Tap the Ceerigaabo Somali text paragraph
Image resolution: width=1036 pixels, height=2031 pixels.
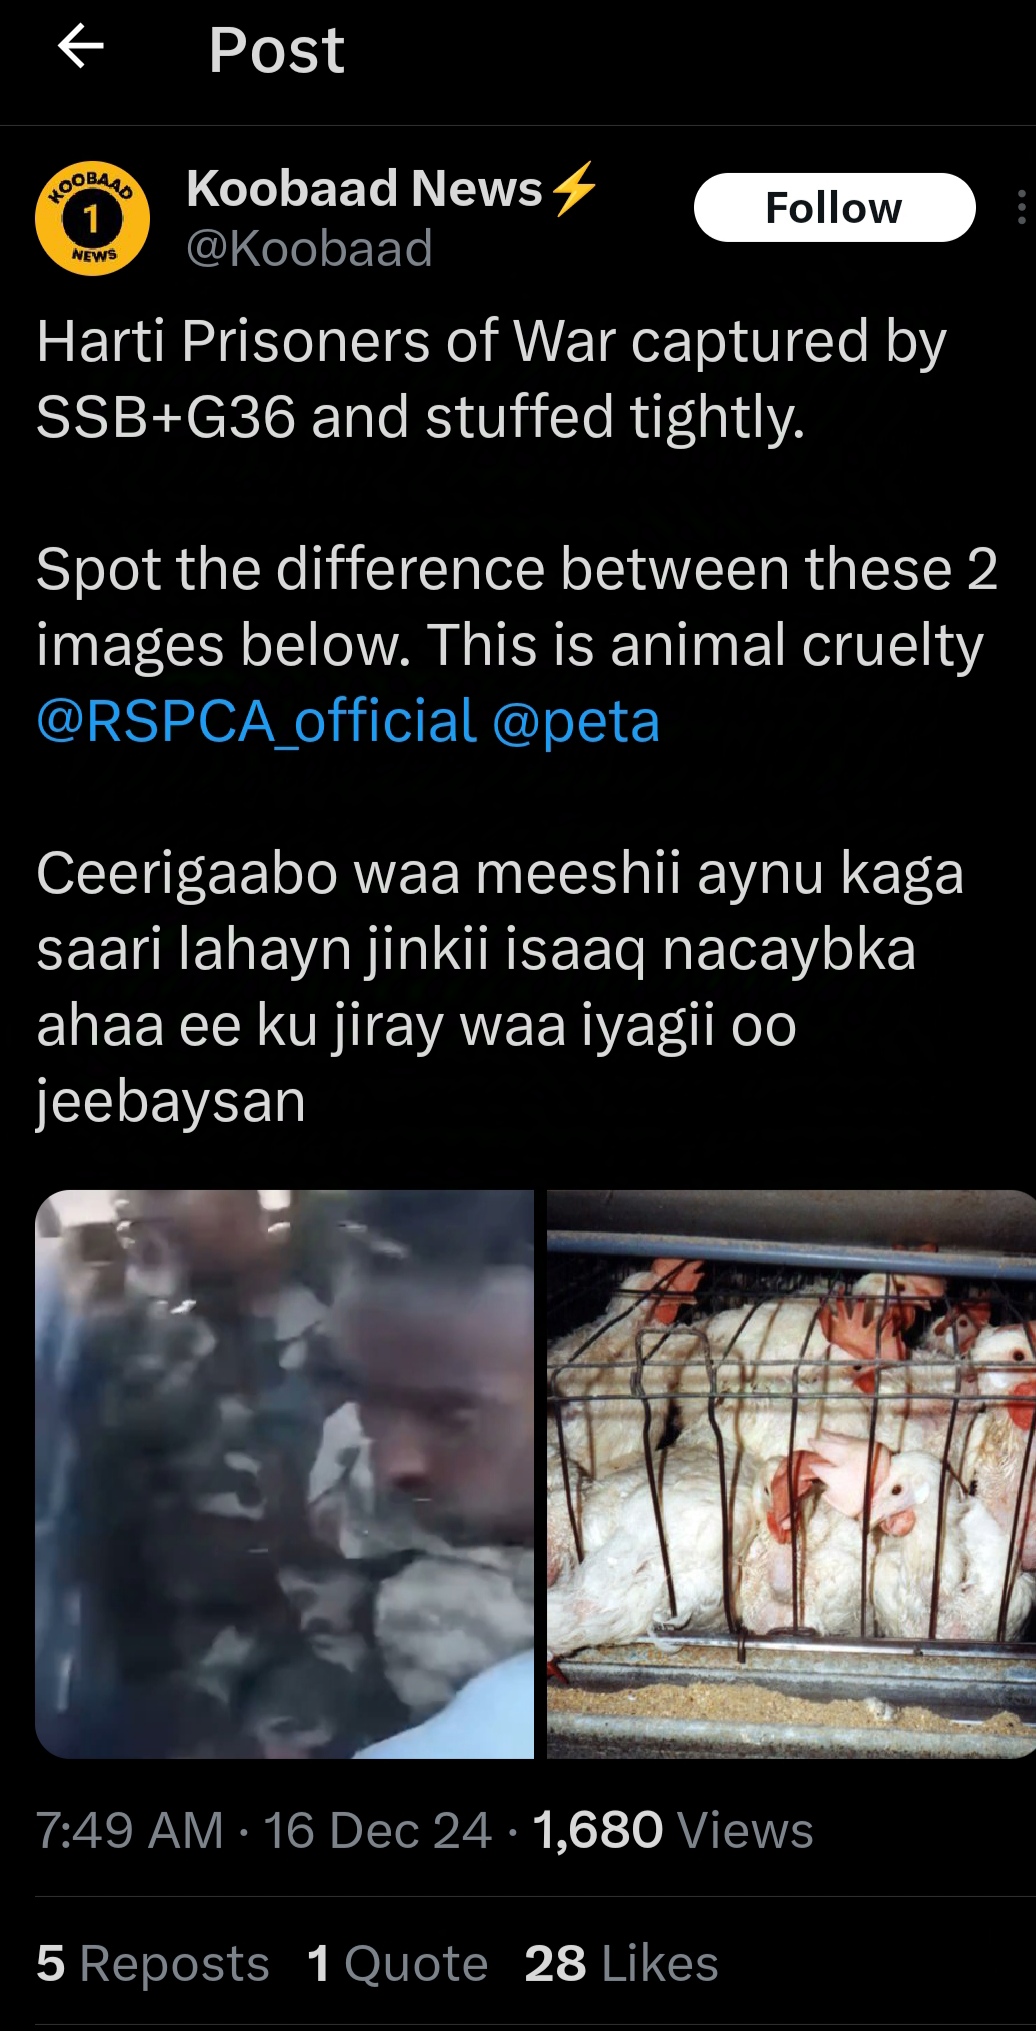500,987
